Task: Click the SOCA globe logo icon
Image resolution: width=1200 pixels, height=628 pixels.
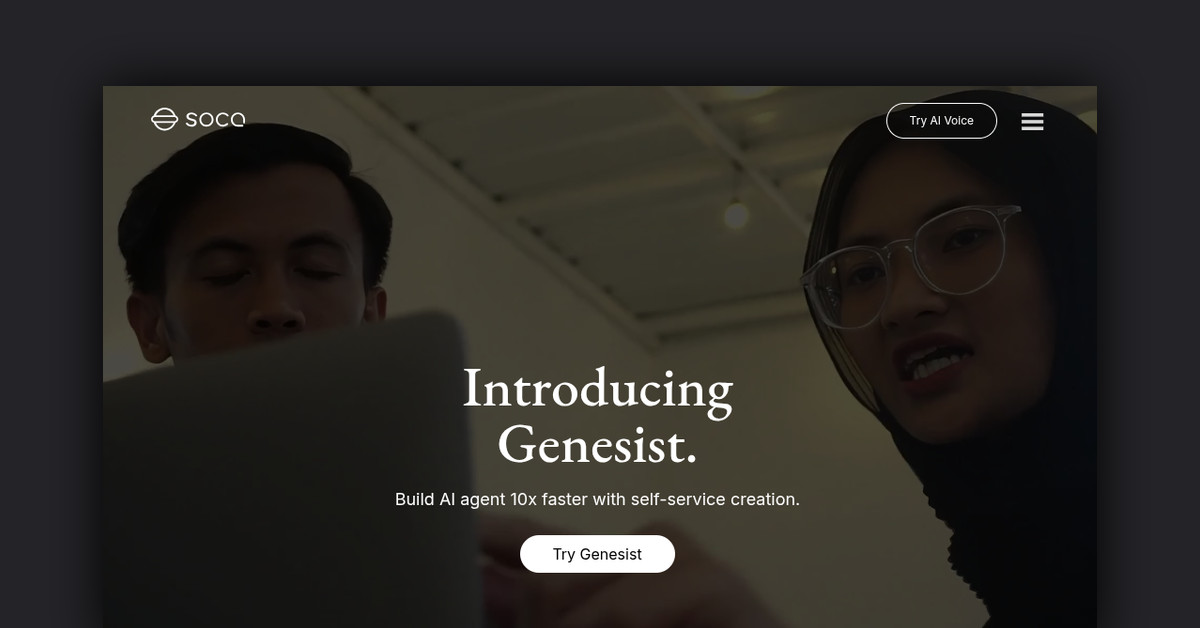Action: (164, 120)
